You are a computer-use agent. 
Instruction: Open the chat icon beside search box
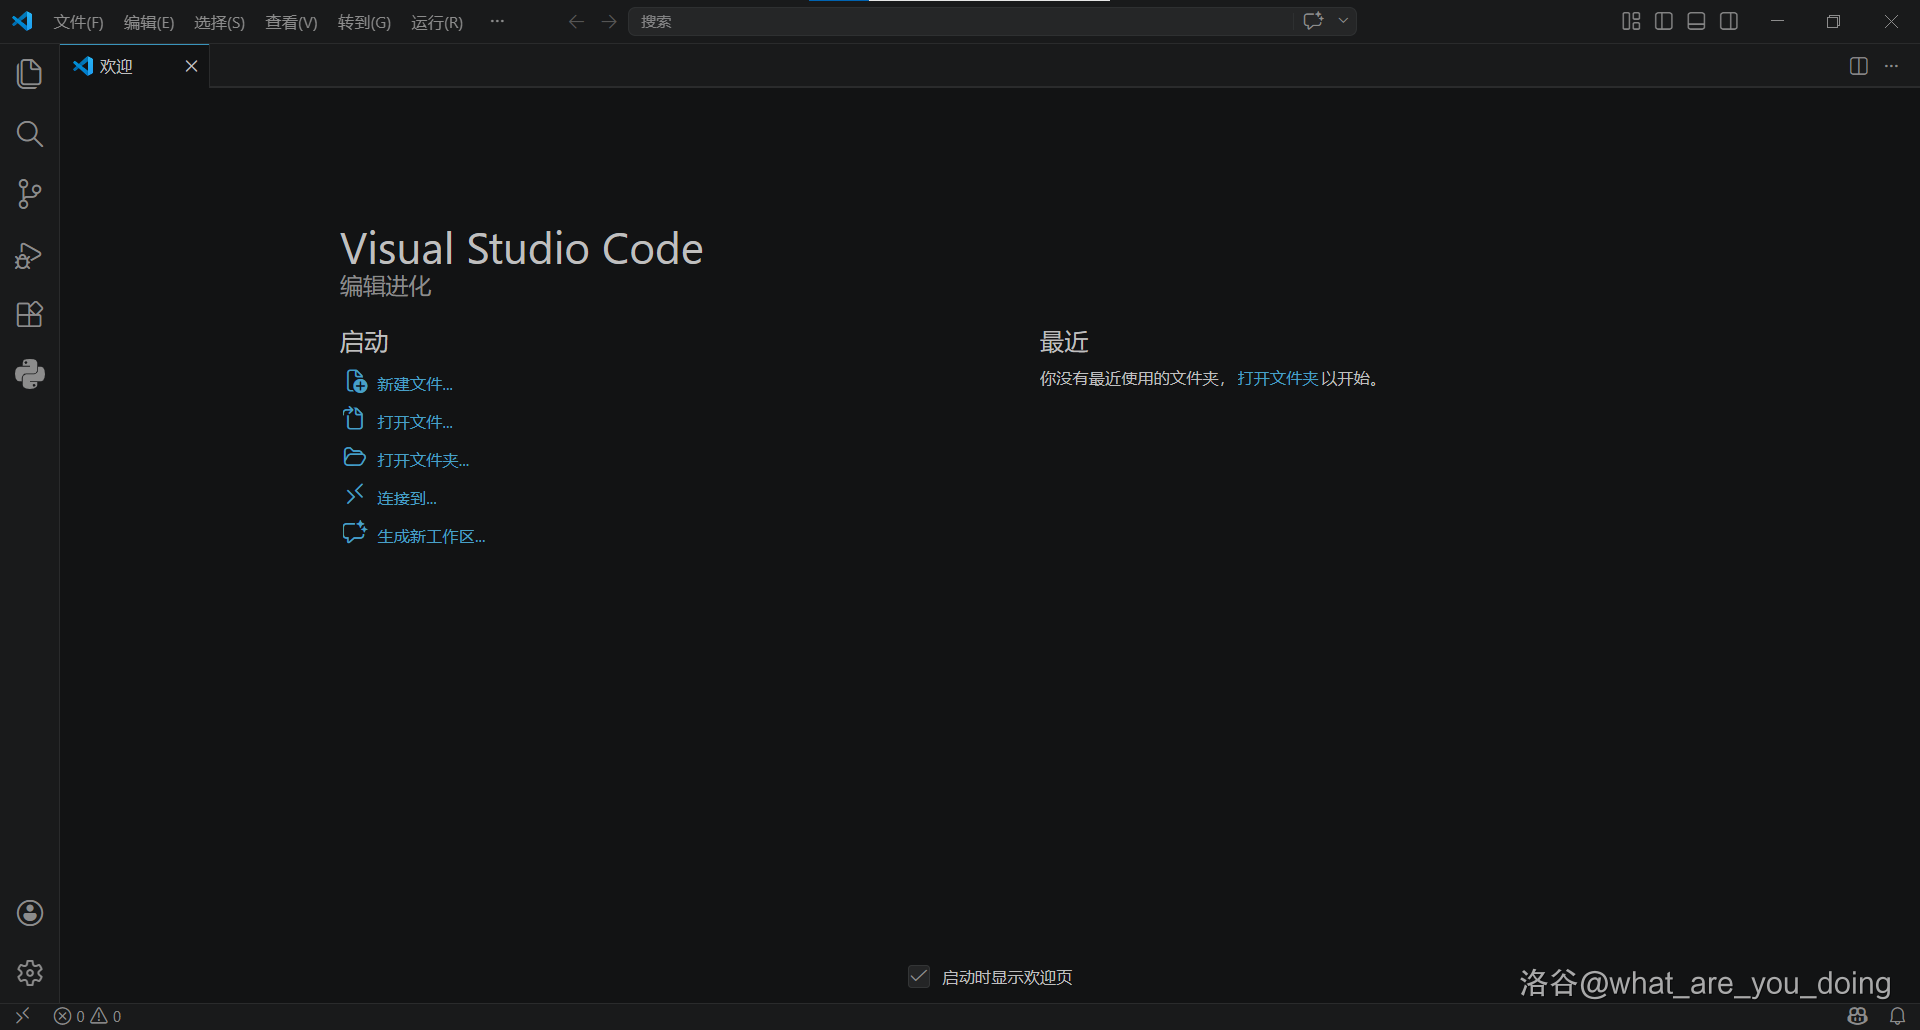point(1313,21)
